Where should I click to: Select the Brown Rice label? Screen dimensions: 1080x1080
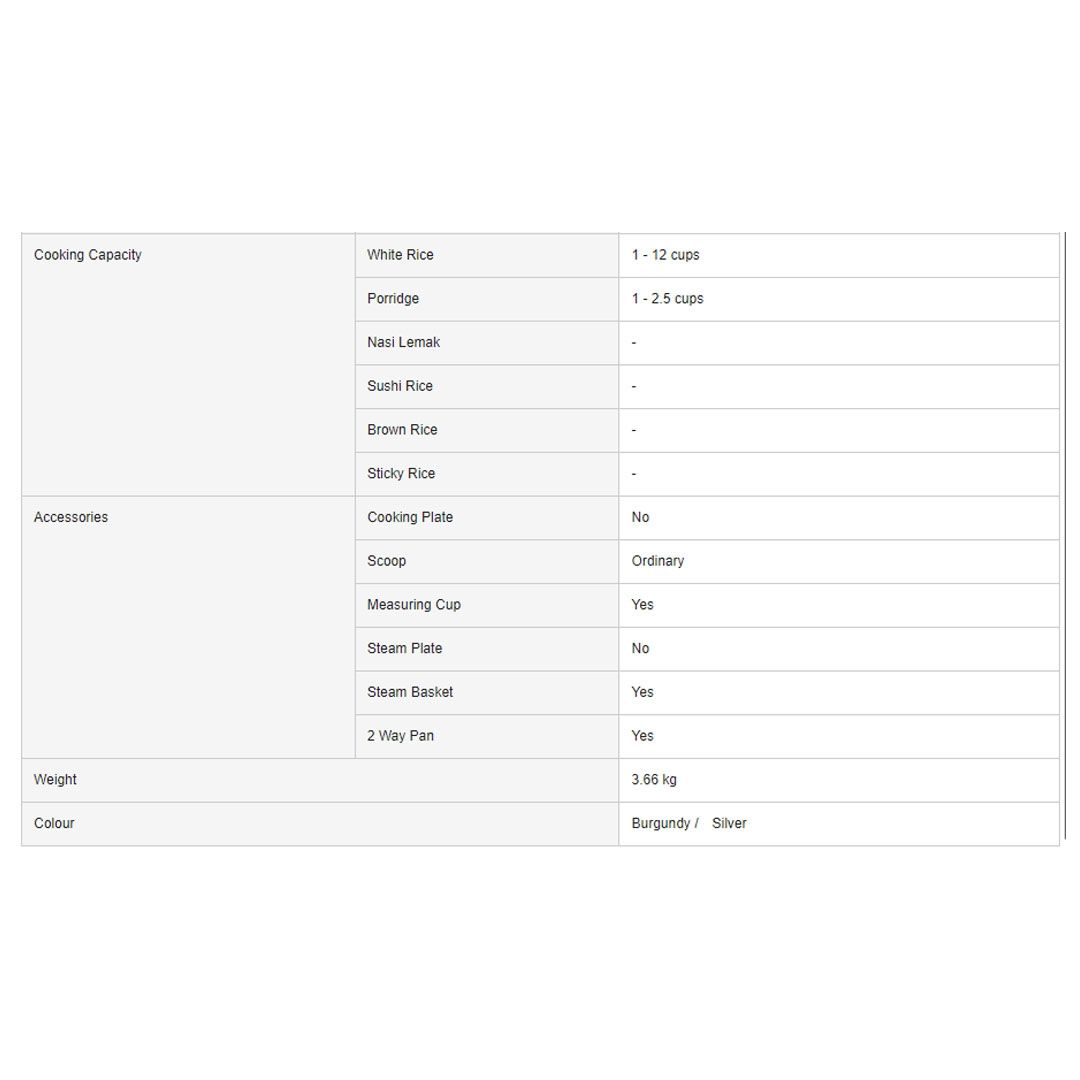click(x=402, y=430)
